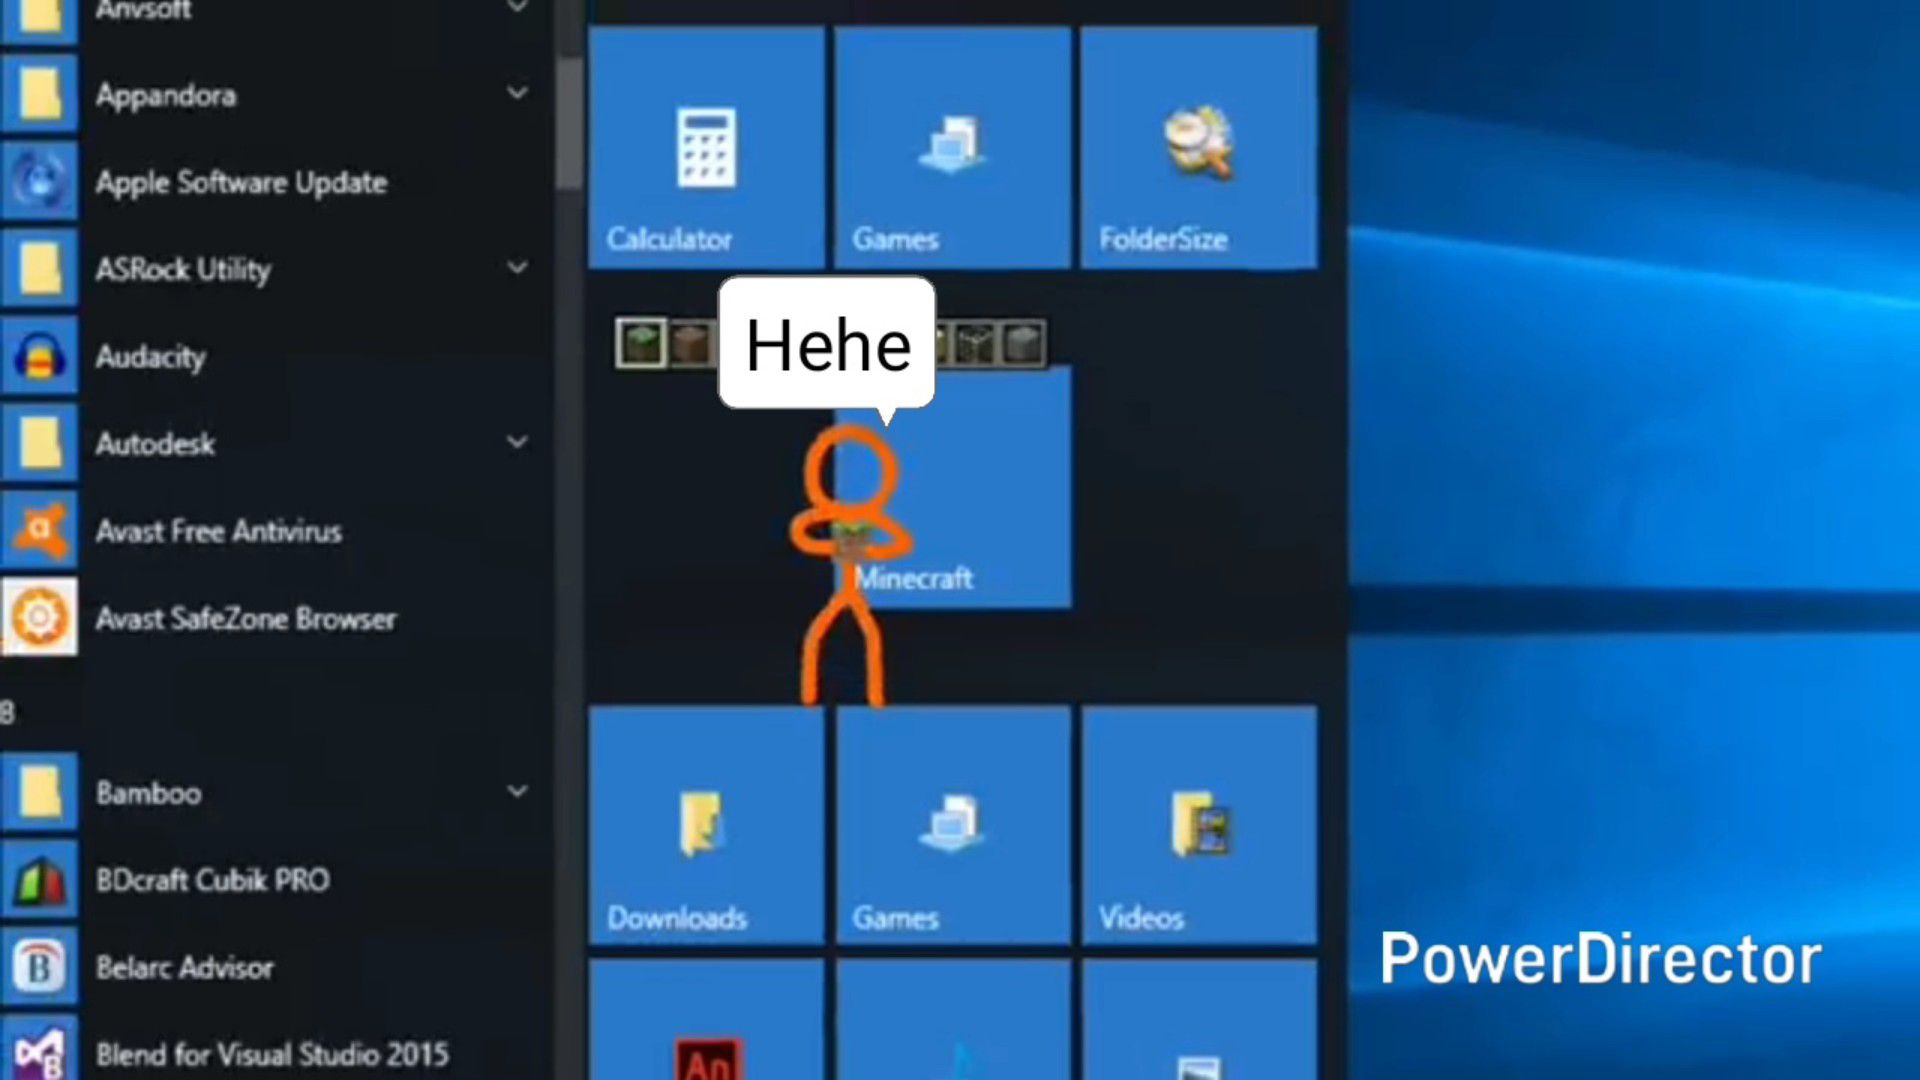1920x1080 pixels.
Task: Select the grass block in the Minecraft hotbar
Action: (x=641, y=344)
